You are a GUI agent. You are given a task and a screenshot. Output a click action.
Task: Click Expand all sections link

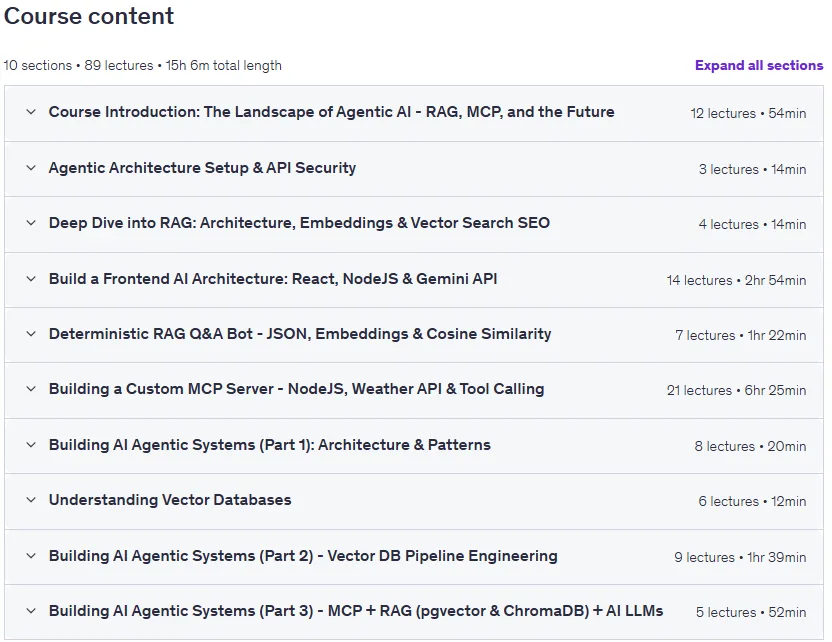[759, 65]
